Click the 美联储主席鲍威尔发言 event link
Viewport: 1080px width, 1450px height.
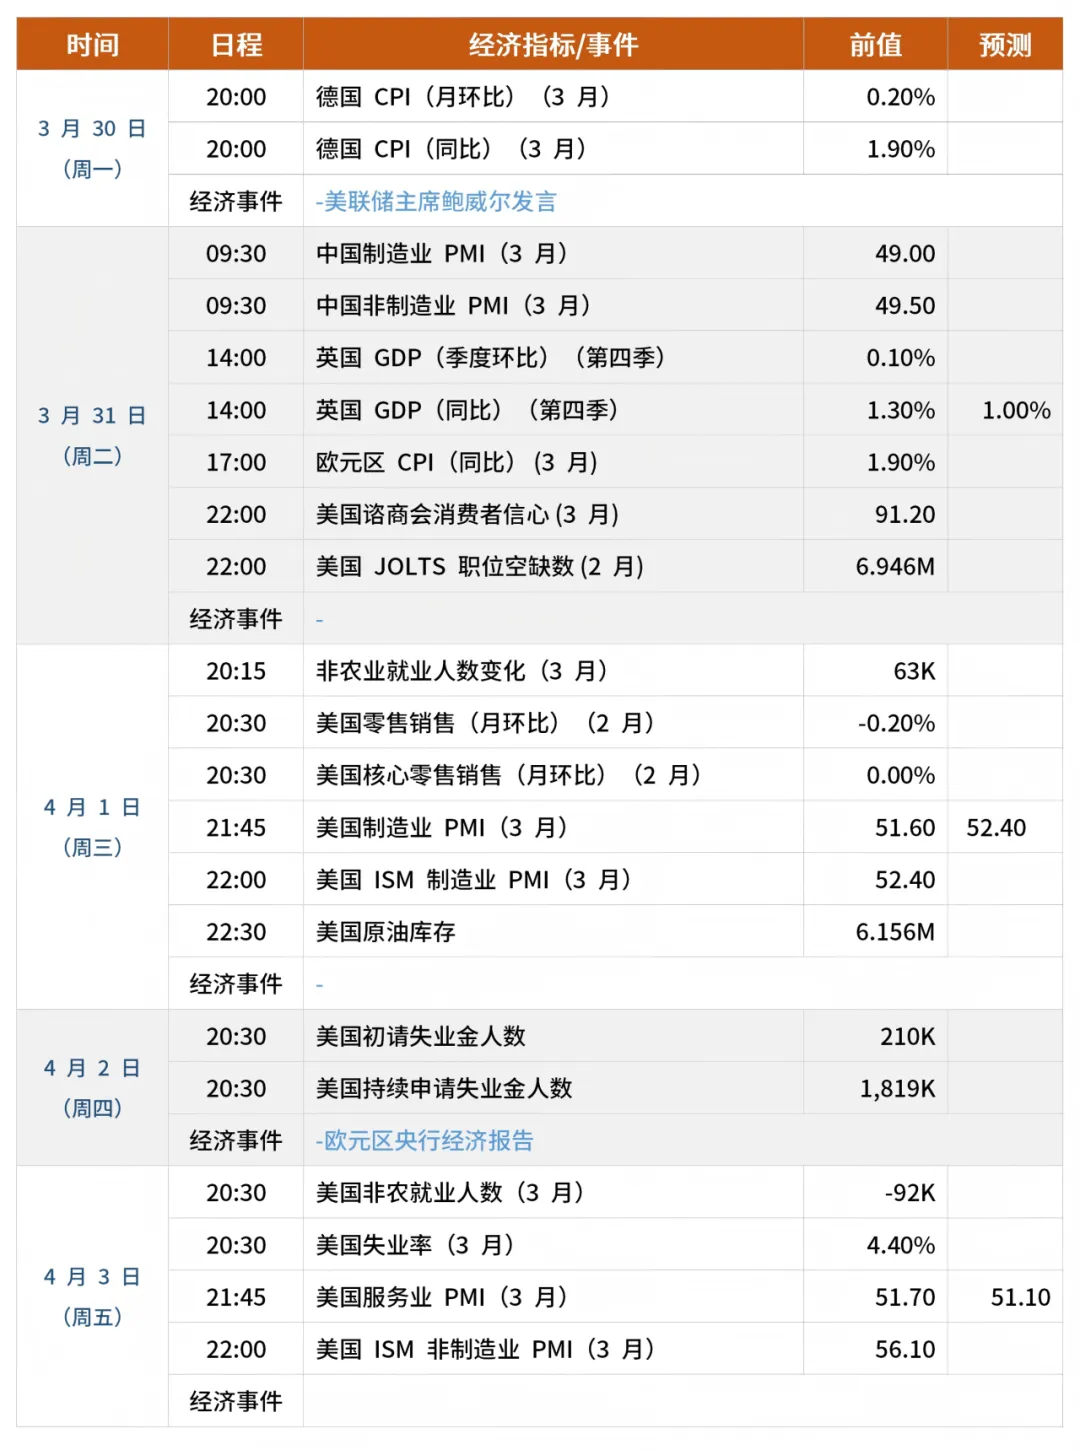pos(439,202)
